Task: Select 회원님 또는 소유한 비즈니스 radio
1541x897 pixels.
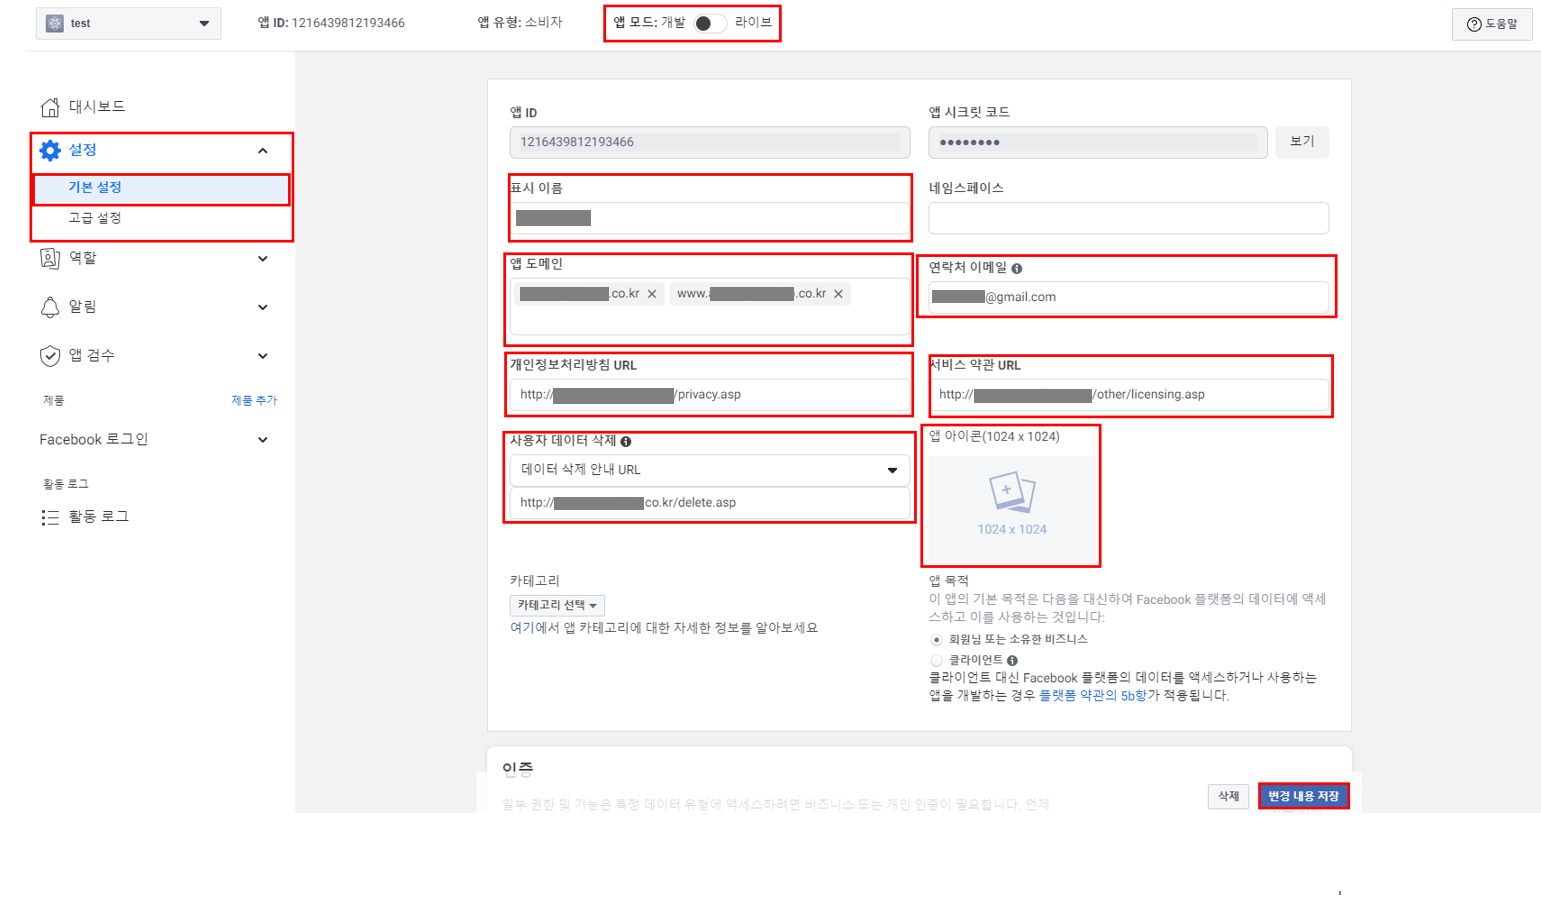Action: pos(936,640)
